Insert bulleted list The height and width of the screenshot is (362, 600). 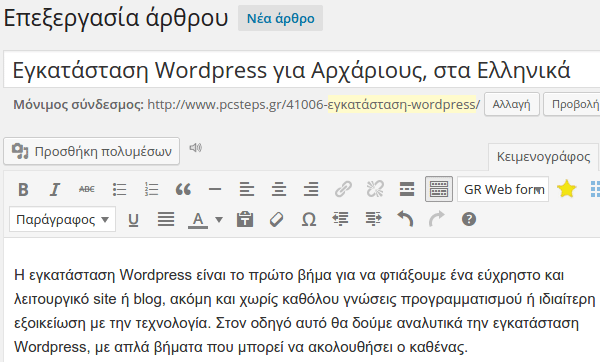(119, 189)
